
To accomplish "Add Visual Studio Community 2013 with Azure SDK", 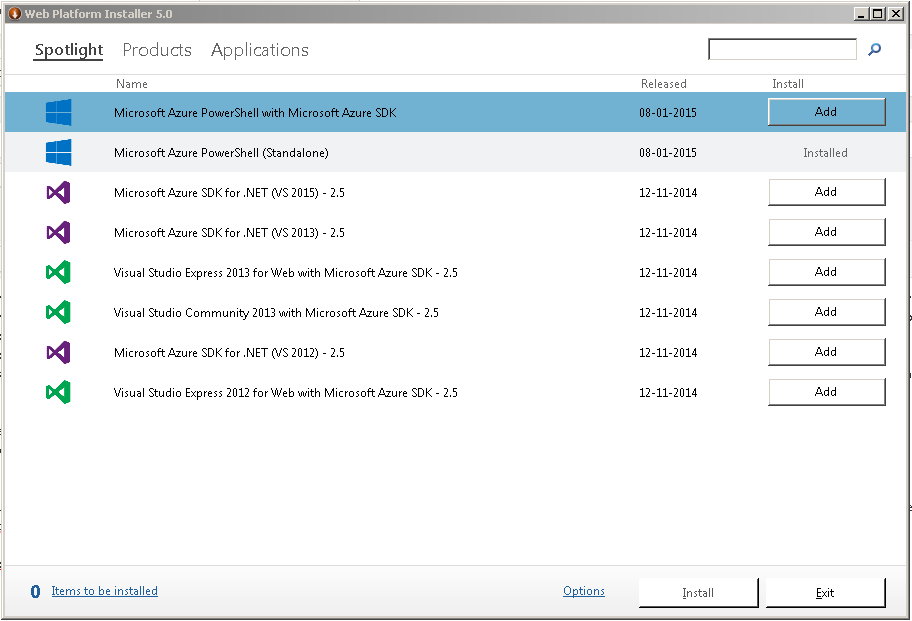I will [x=826, y=312].
